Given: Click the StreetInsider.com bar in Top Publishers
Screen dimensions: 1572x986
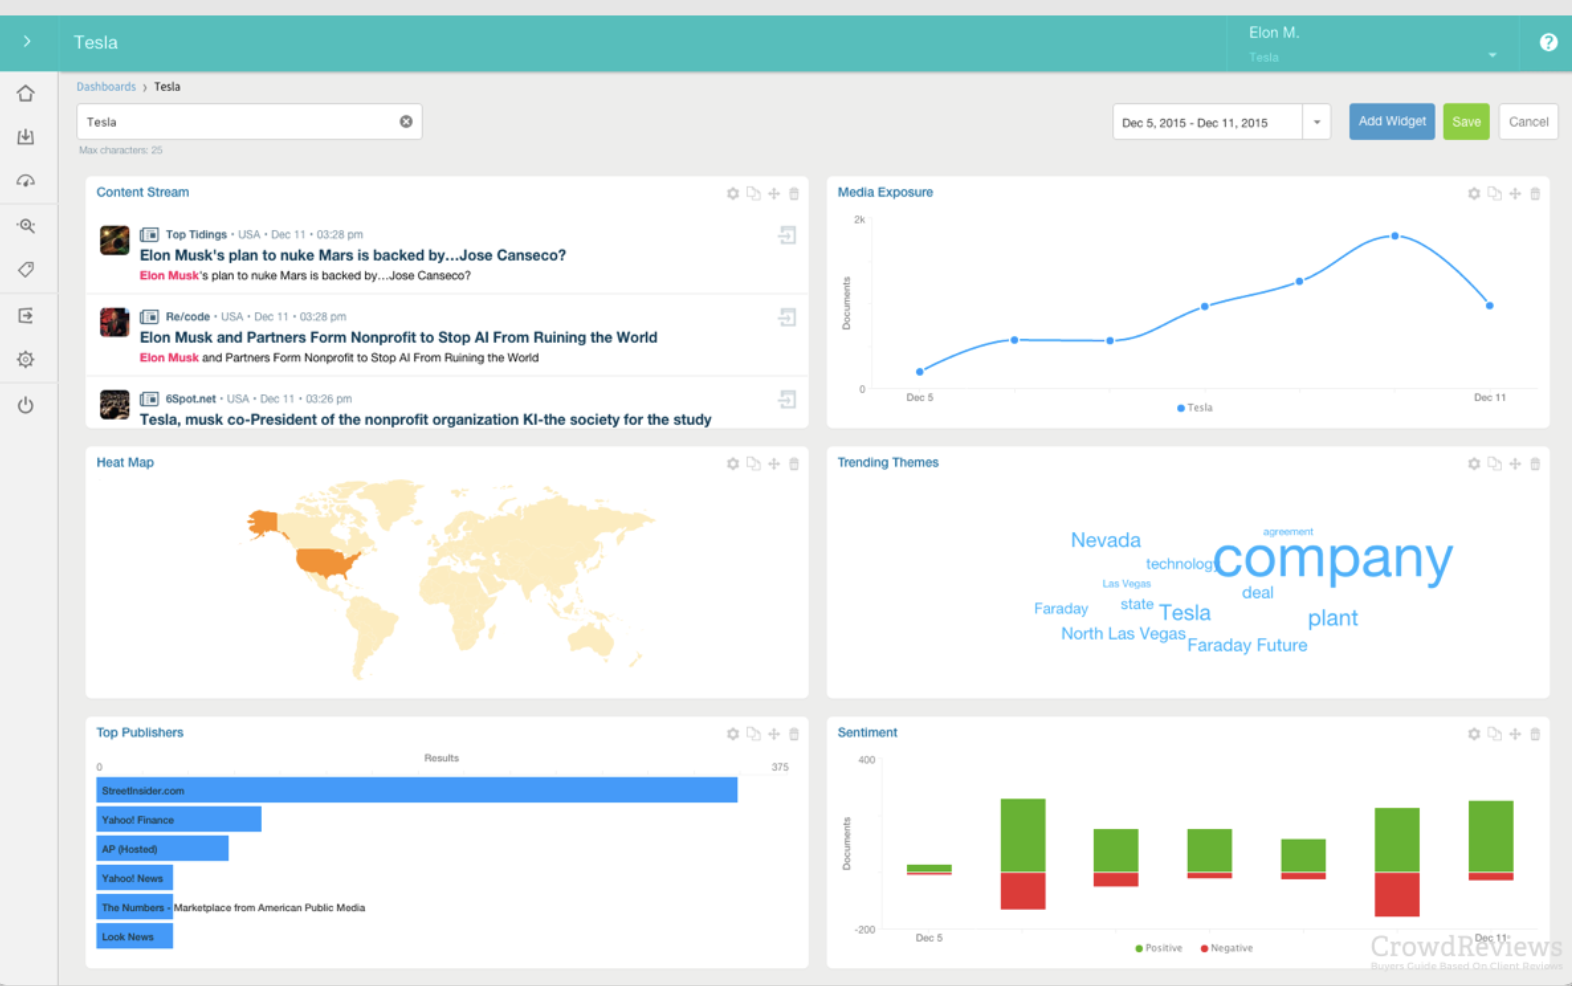Looking at the screenshot, I should click(x=417, y=790).
